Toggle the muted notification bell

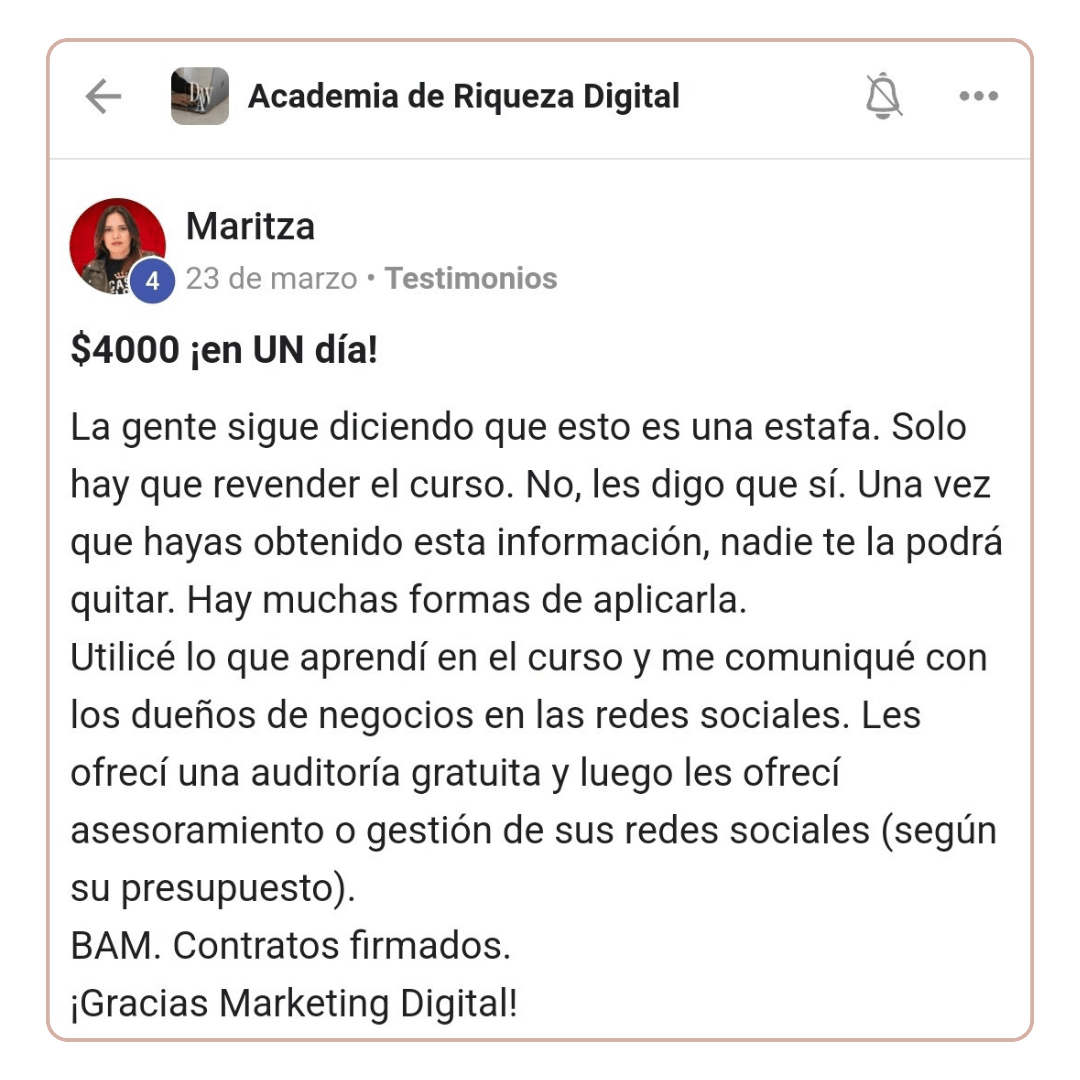pyautogui.click(x=883, y=96)
